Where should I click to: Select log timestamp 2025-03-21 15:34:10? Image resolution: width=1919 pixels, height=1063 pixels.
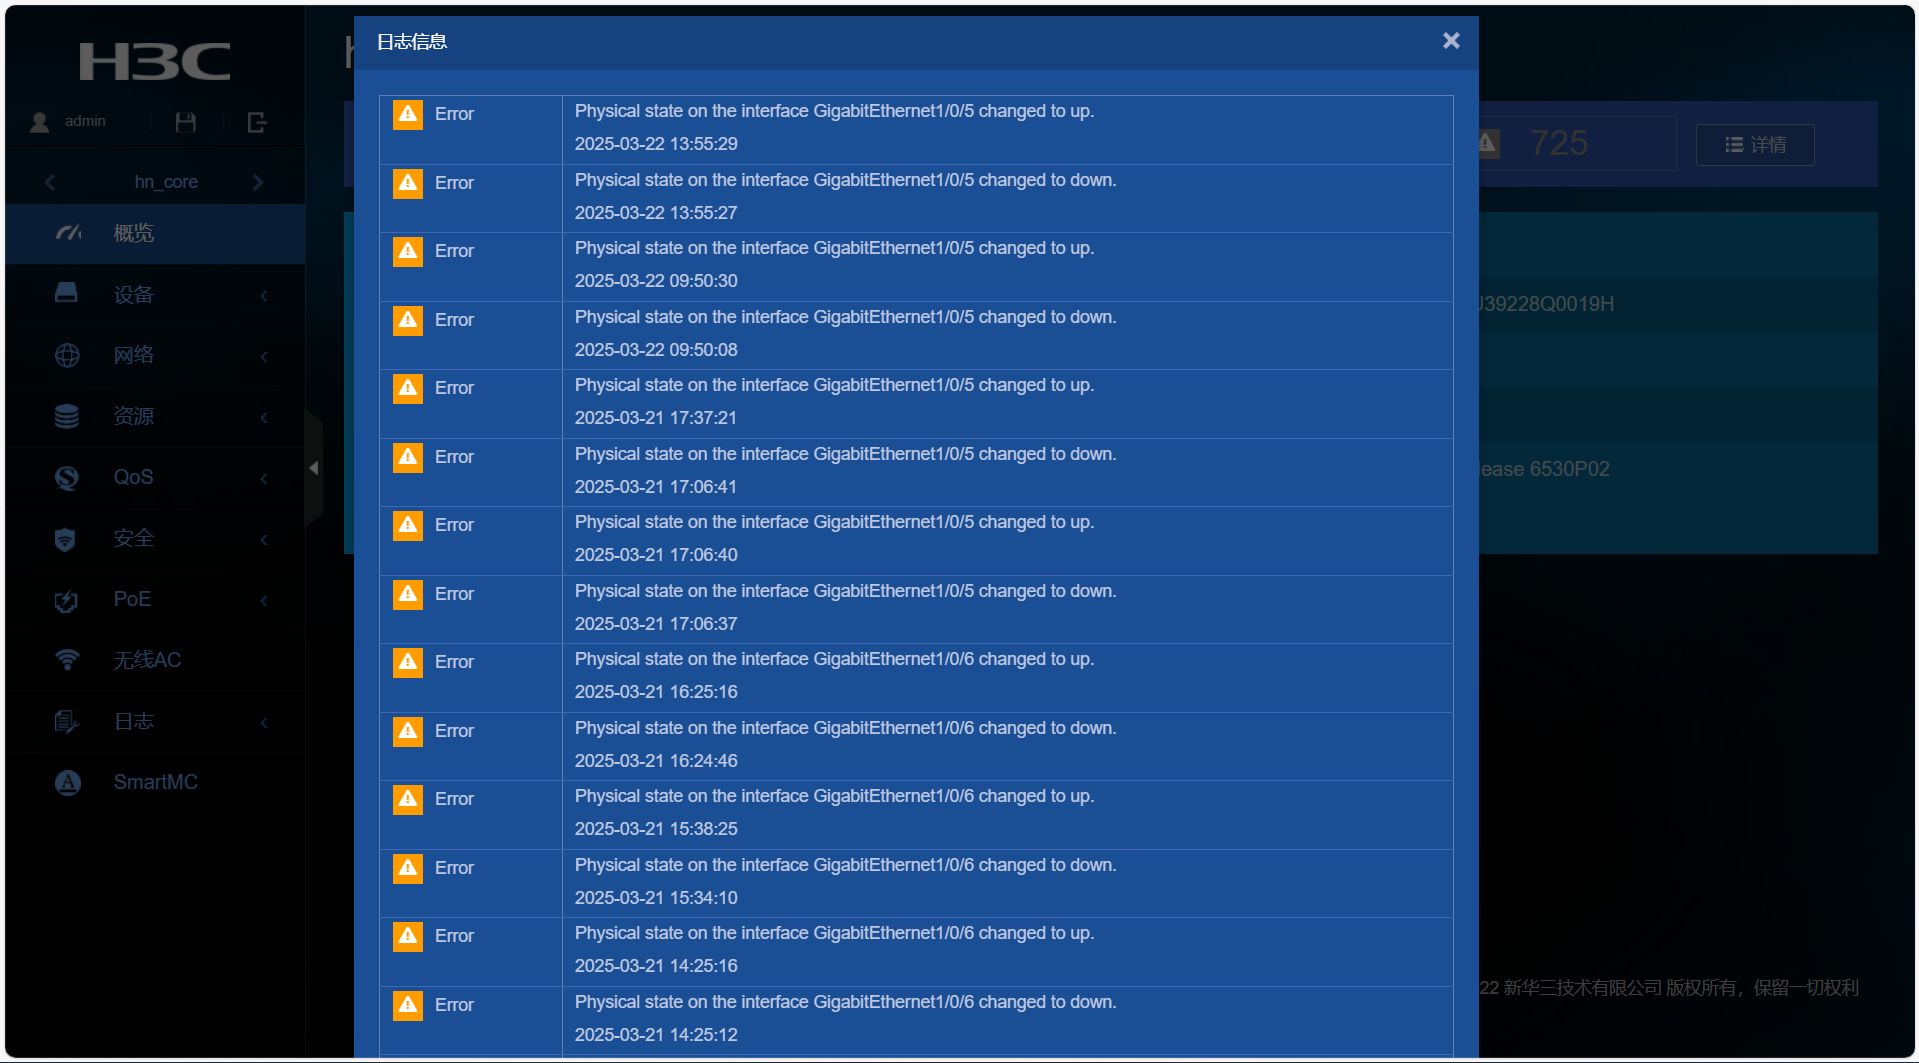(656, 898)
